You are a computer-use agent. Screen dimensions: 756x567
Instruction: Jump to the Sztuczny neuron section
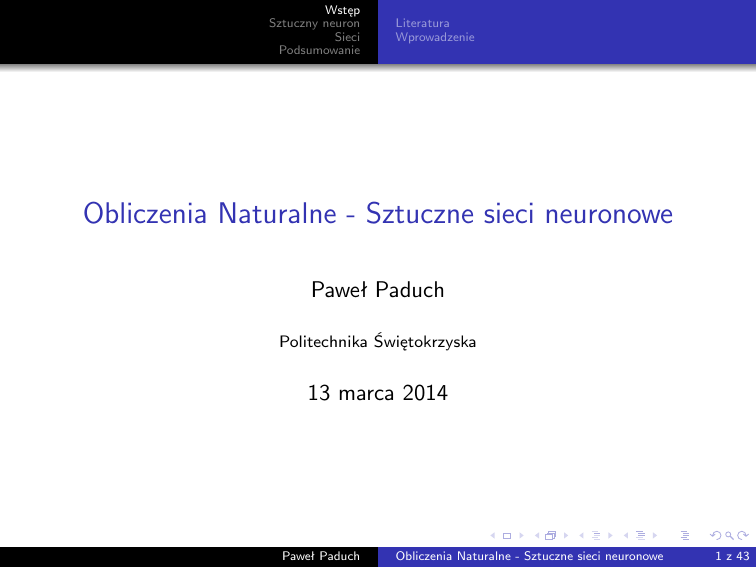314,23
